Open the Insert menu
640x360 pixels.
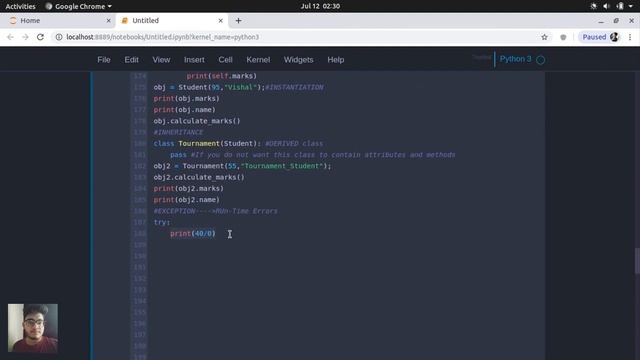pyautogui.click(x=194, y=60)
